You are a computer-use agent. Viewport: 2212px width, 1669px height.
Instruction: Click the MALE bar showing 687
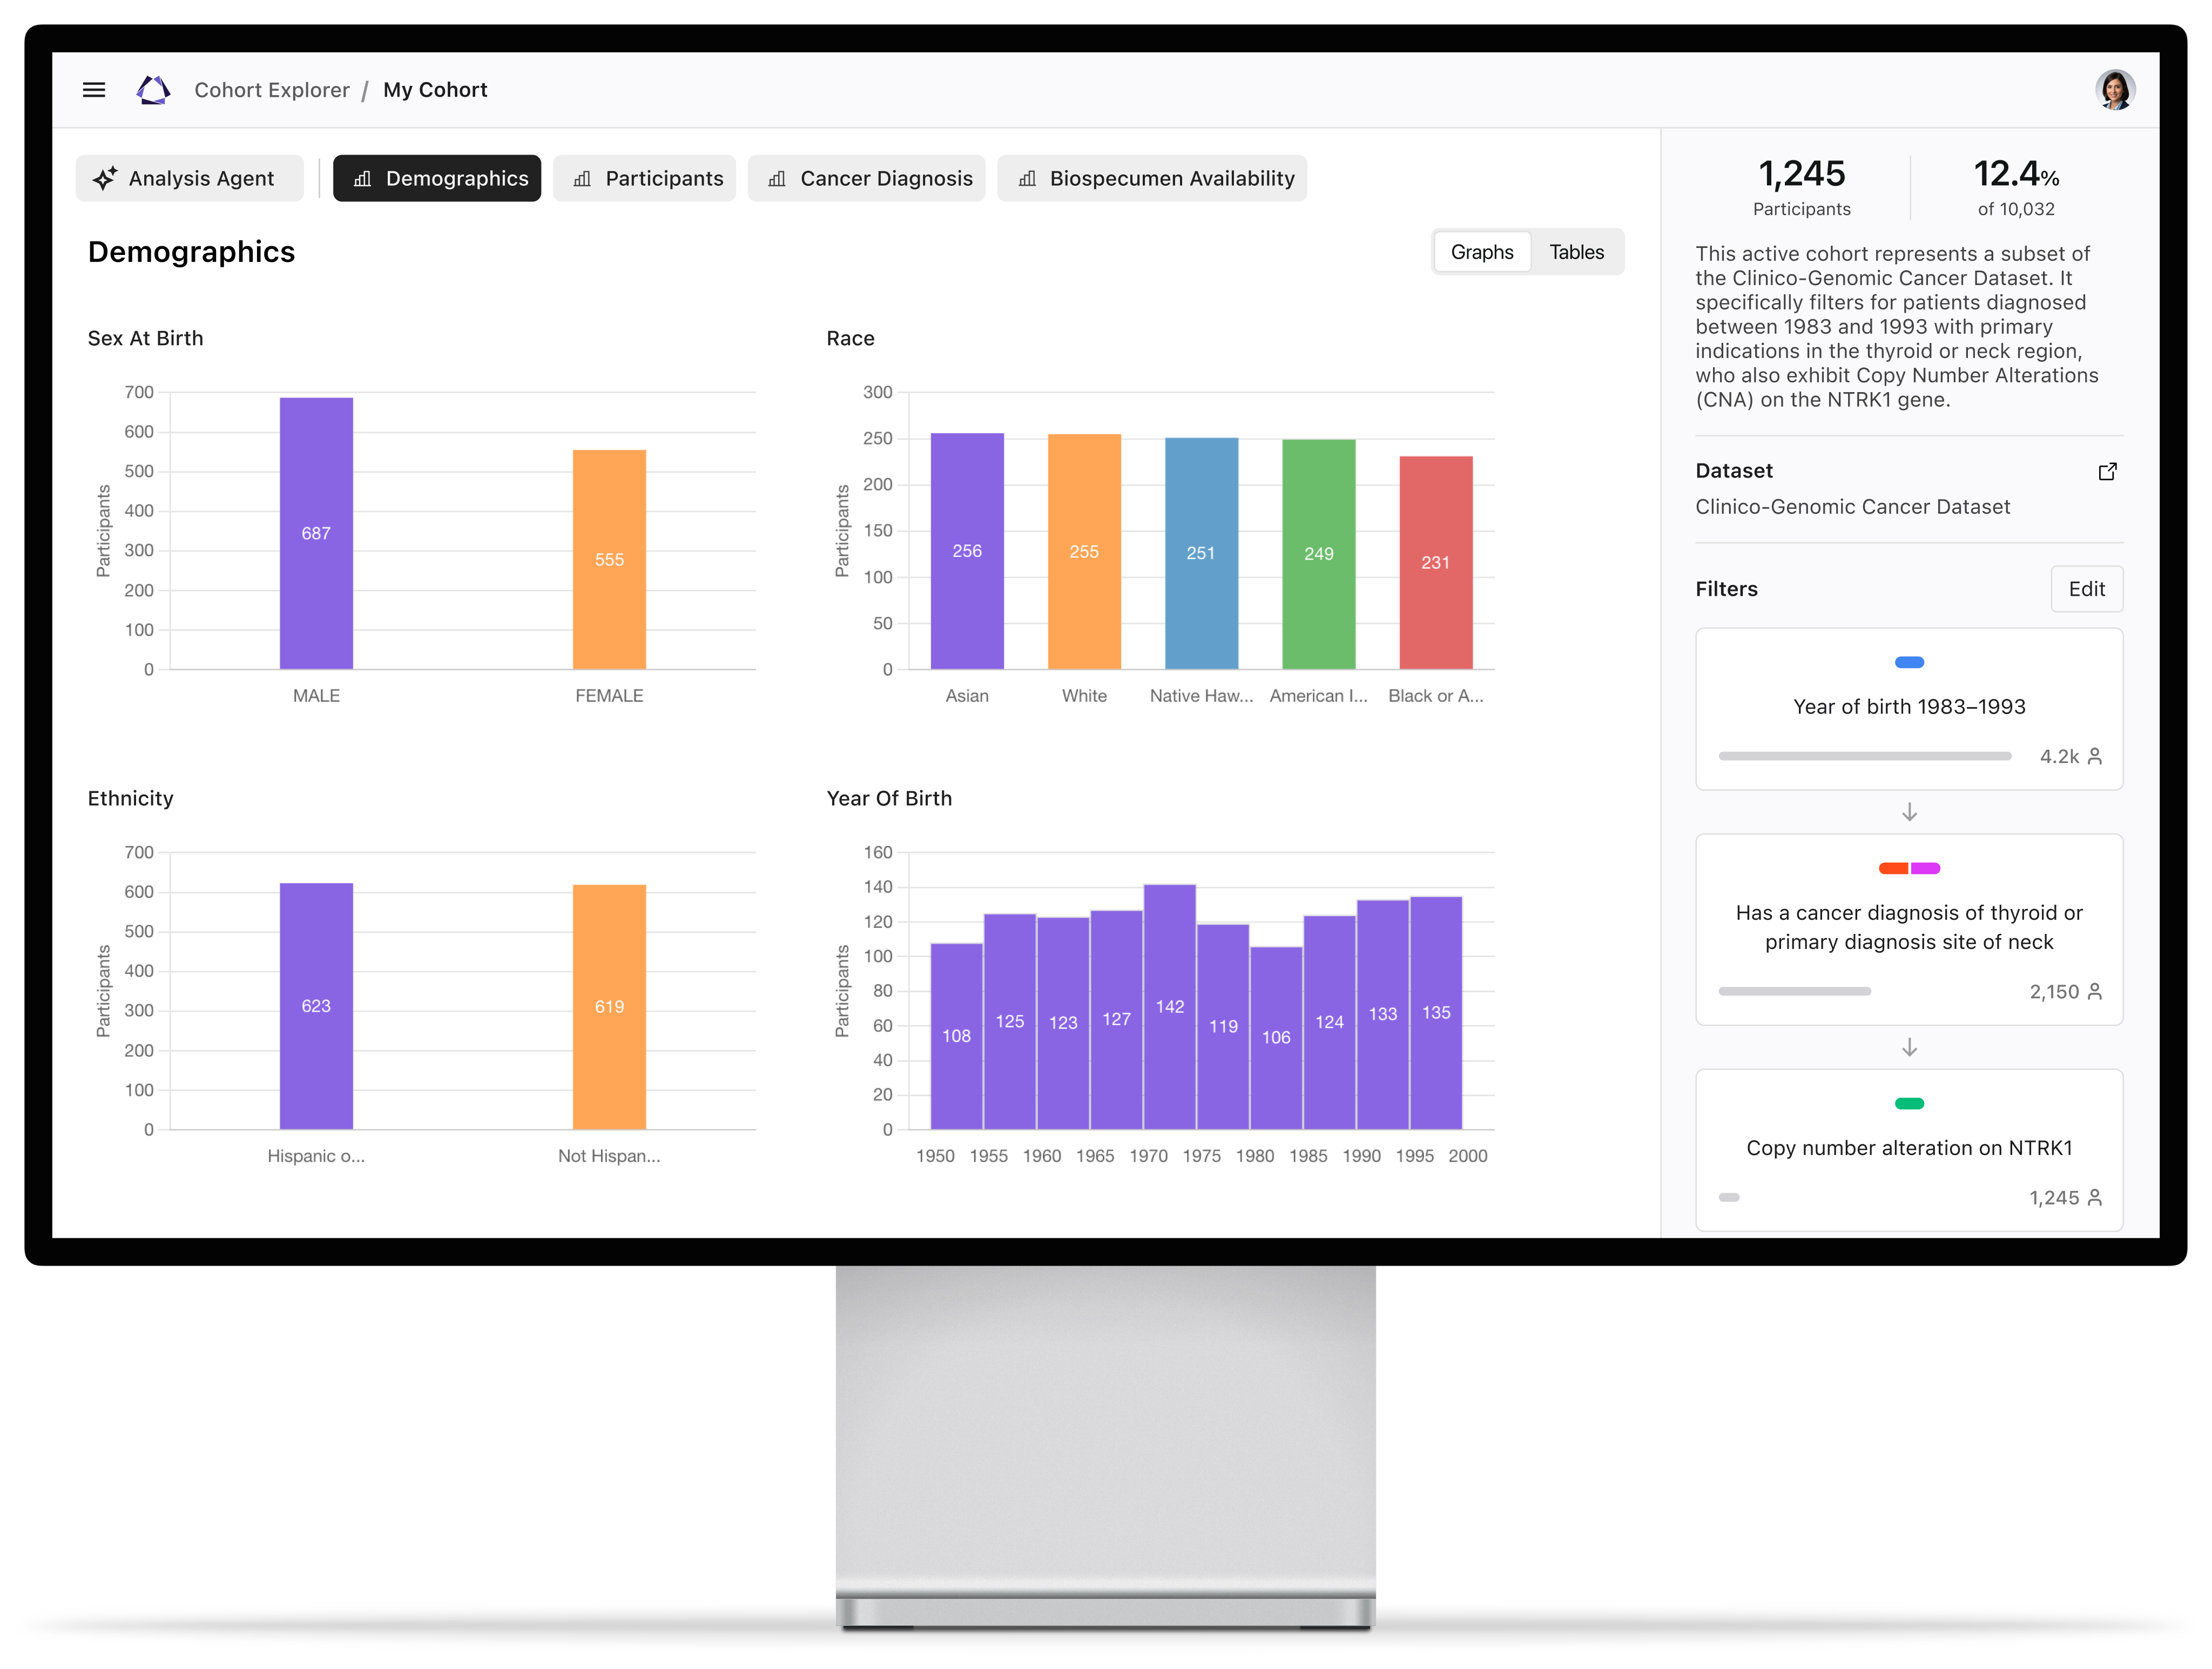316,533
